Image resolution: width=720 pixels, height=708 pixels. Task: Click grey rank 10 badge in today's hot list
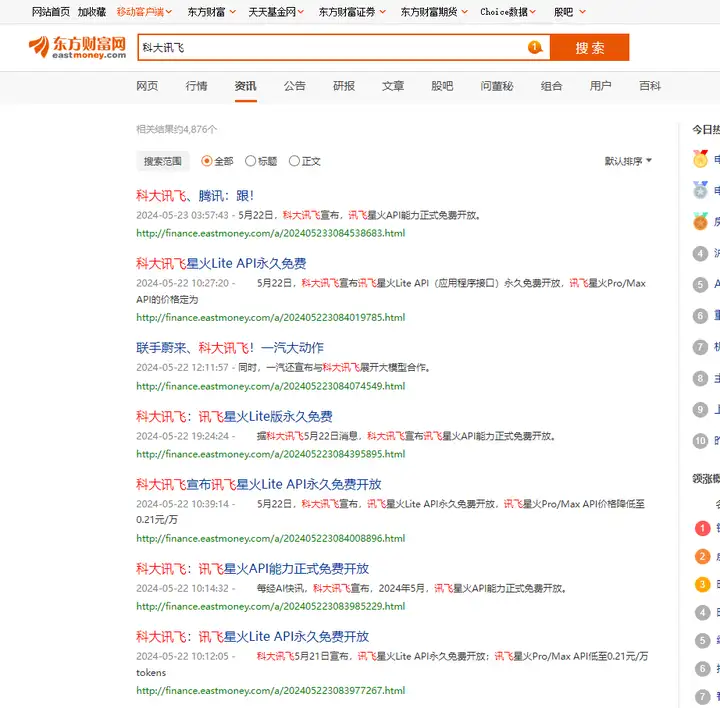(x=700, y=441)
